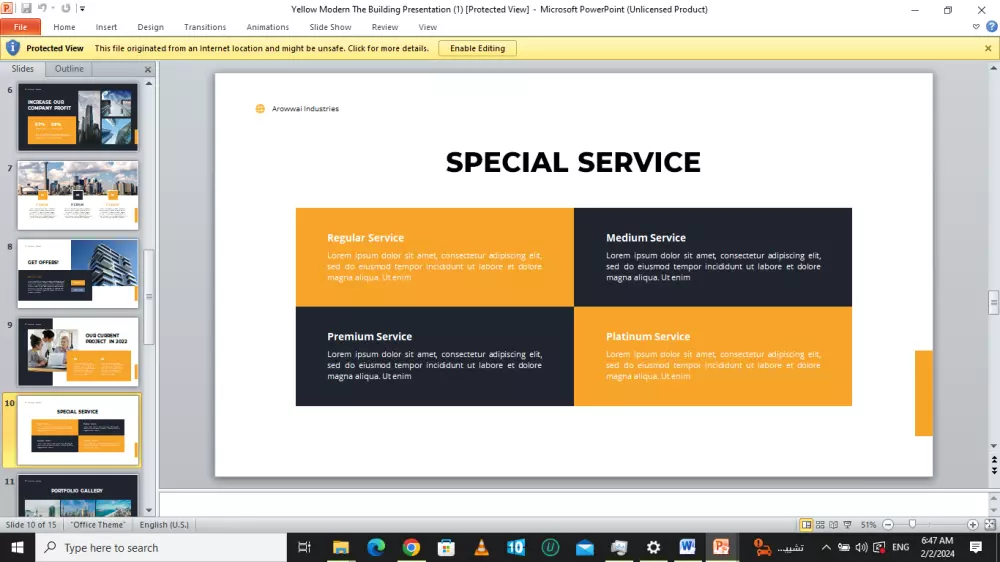Click the notes pane area

click(573, 504)
